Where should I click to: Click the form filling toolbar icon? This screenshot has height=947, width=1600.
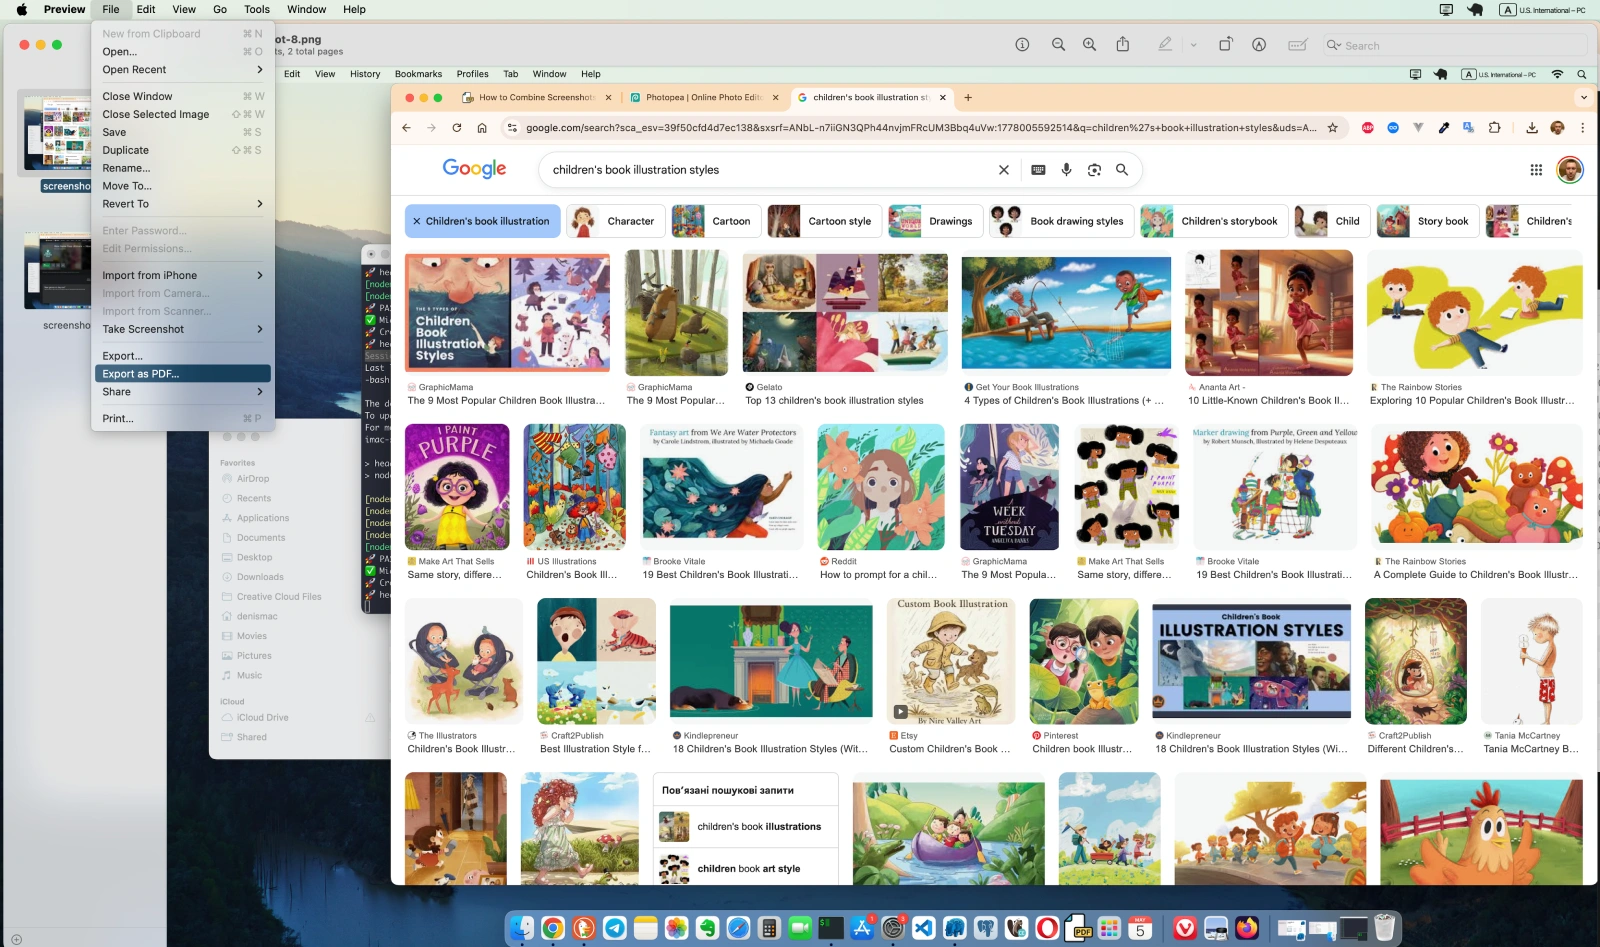[x=1298, y=45]
